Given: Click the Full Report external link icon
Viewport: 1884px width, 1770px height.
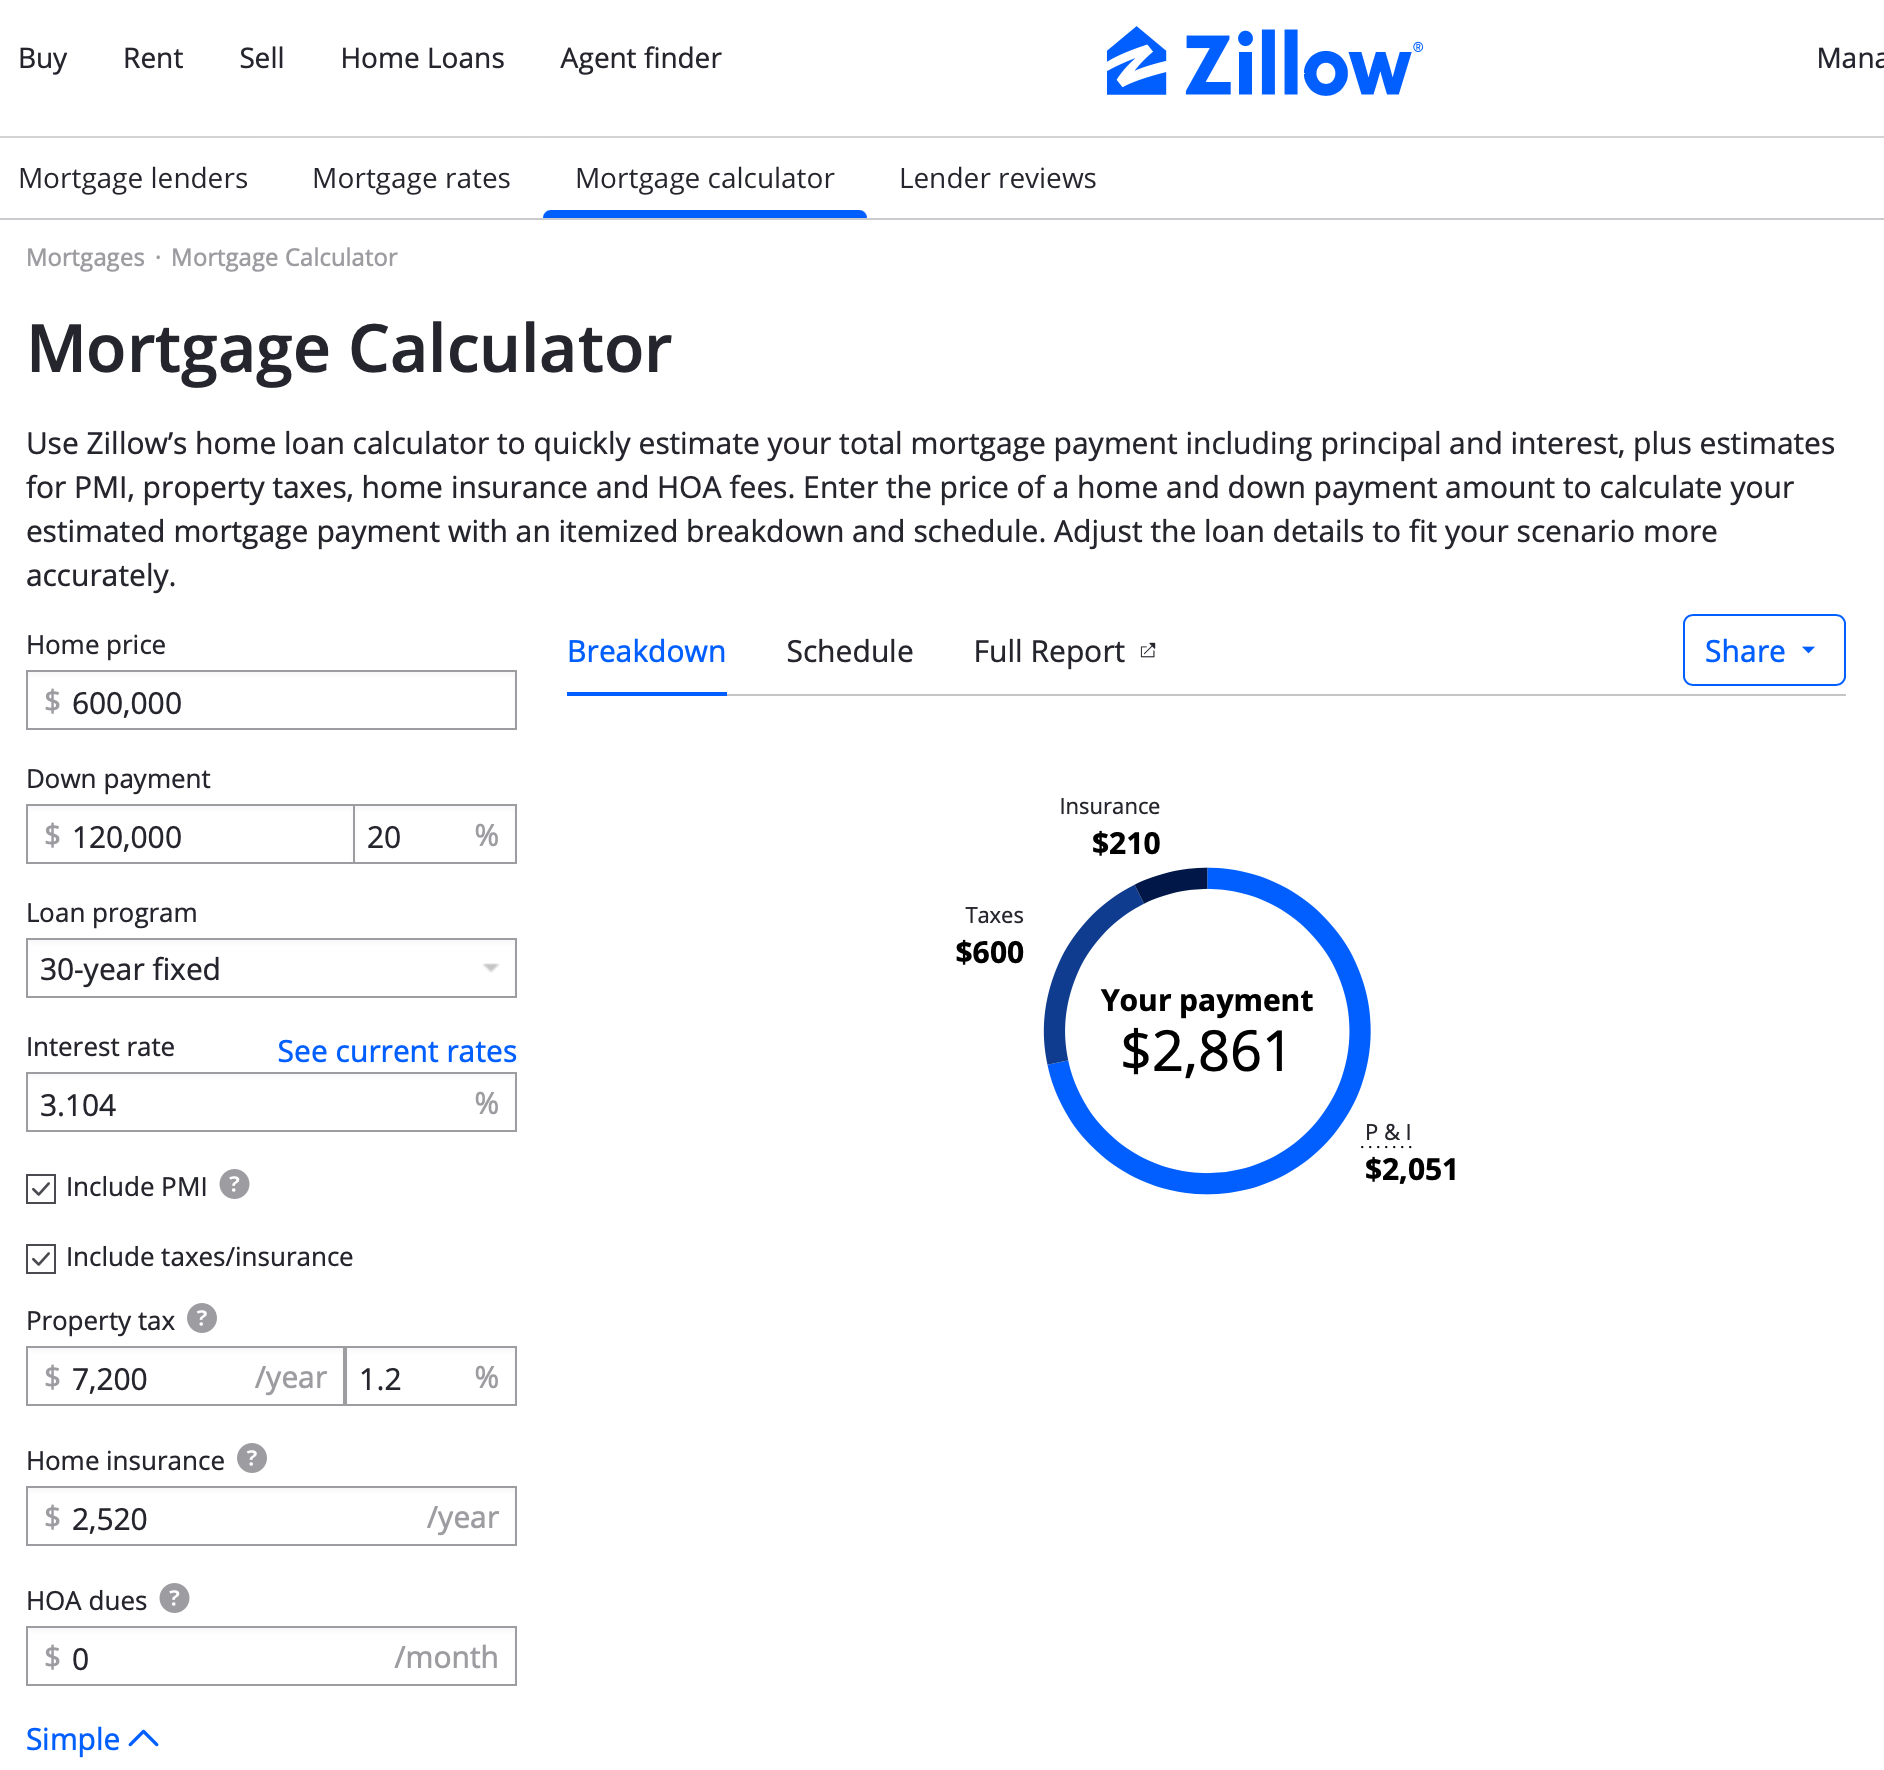Looking at the screenshot, I should pyautogui.click(x=1148, y=651).
